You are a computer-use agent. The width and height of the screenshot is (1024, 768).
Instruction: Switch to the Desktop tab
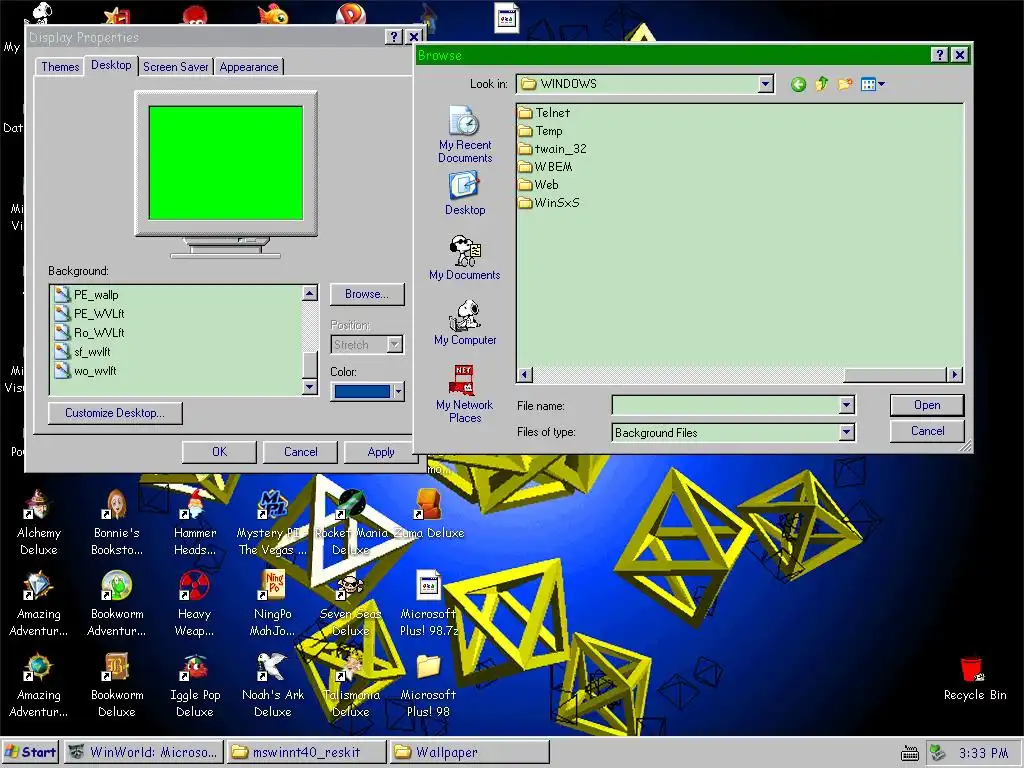coord(111,65)
